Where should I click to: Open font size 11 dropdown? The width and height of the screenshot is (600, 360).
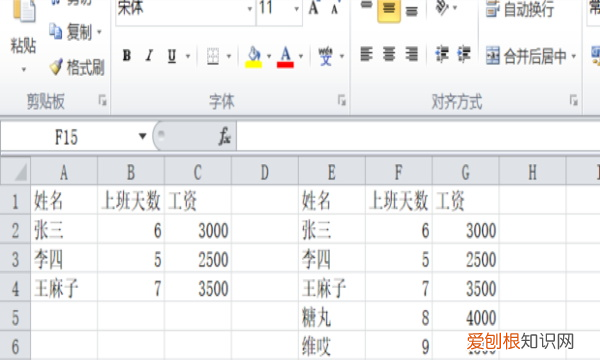[x=297, y=8]
